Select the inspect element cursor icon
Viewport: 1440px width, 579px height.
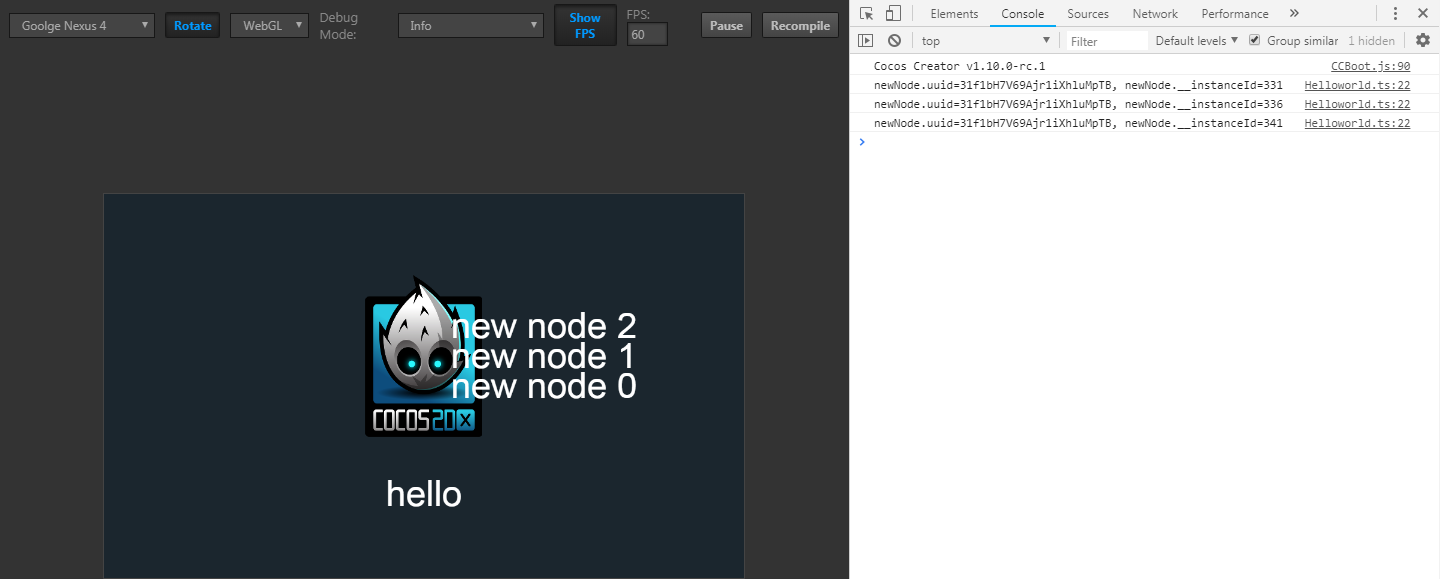tap(866, 13)
